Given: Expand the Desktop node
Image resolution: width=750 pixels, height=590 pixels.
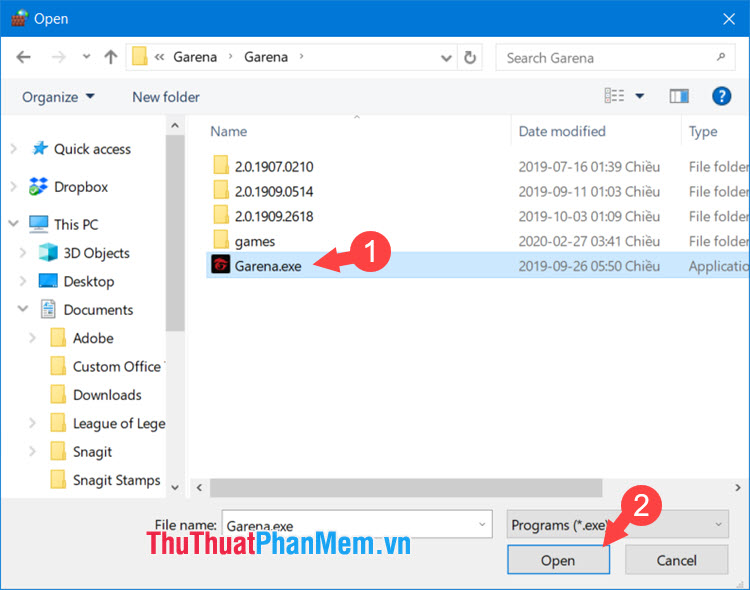Looking at the screenshot, I should (22, 281).
